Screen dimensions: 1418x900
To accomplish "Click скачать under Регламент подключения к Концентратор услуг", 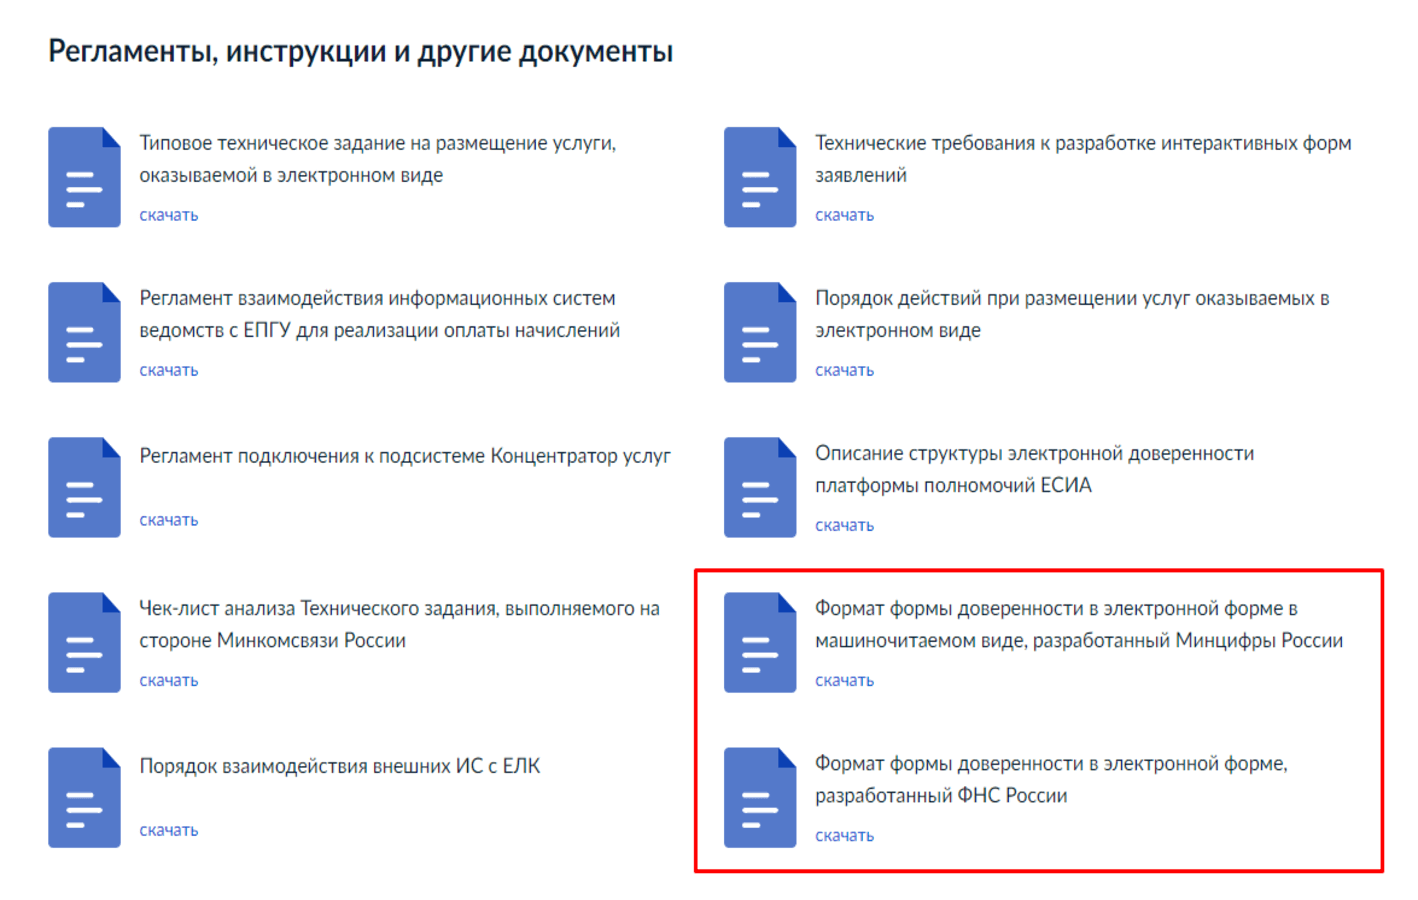I will coord(169,520).
